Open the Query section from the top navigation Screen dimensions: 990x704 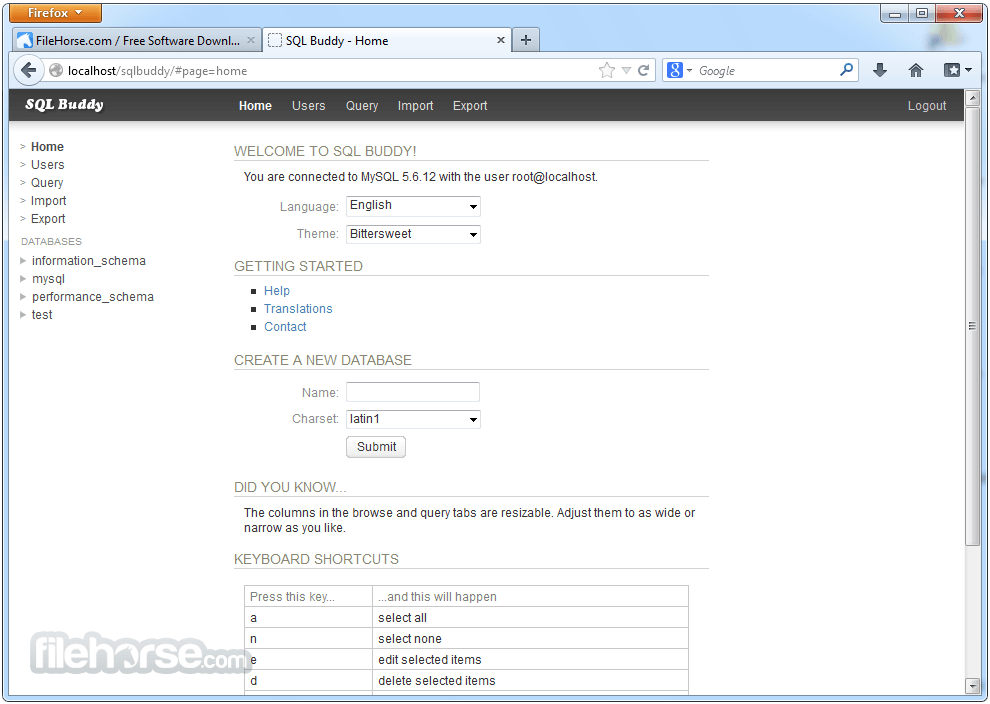[361, 105]
